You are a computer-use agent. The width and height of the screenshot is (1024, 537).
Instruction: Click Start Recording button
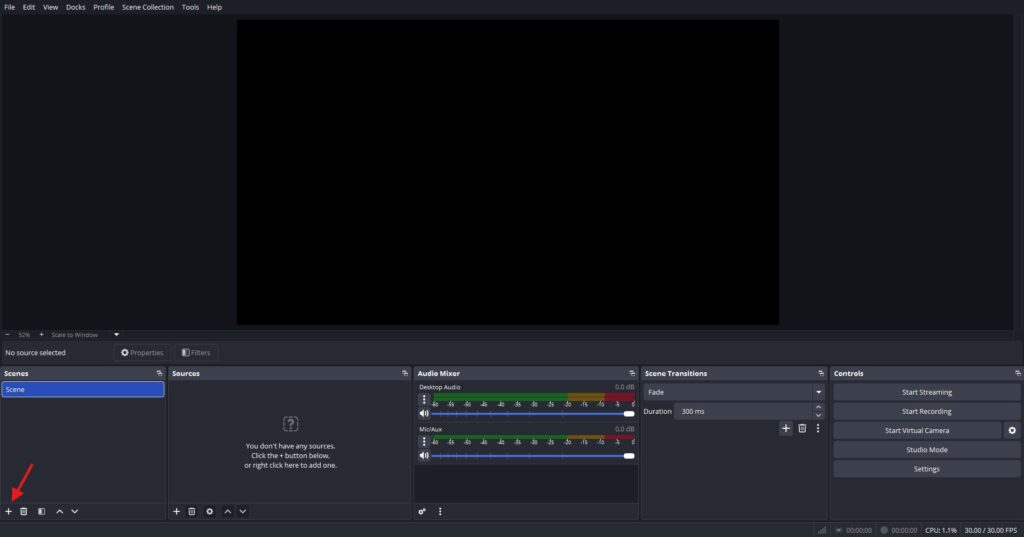point(926,411)
